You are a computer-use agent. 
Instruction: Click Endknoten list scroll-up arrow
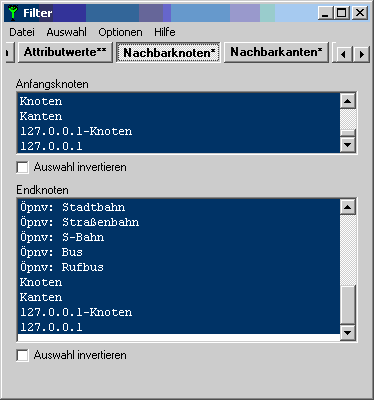click(x=348, y=207)
